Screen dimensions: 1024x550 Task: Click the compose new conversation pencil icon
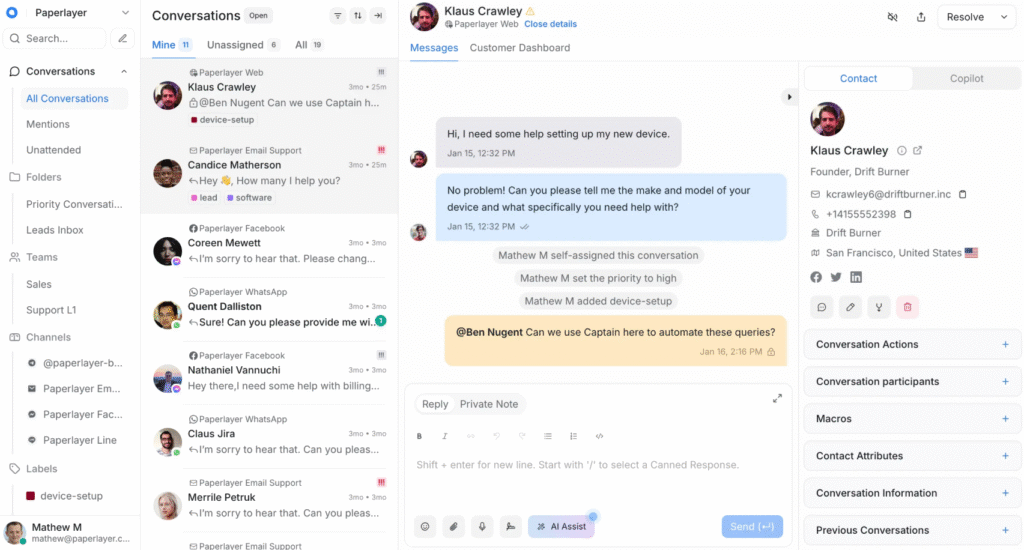(122, 39)
